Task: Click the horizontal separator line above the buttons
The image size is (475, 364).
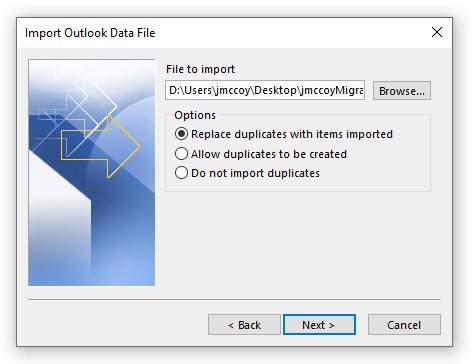Action: point(234,300)
